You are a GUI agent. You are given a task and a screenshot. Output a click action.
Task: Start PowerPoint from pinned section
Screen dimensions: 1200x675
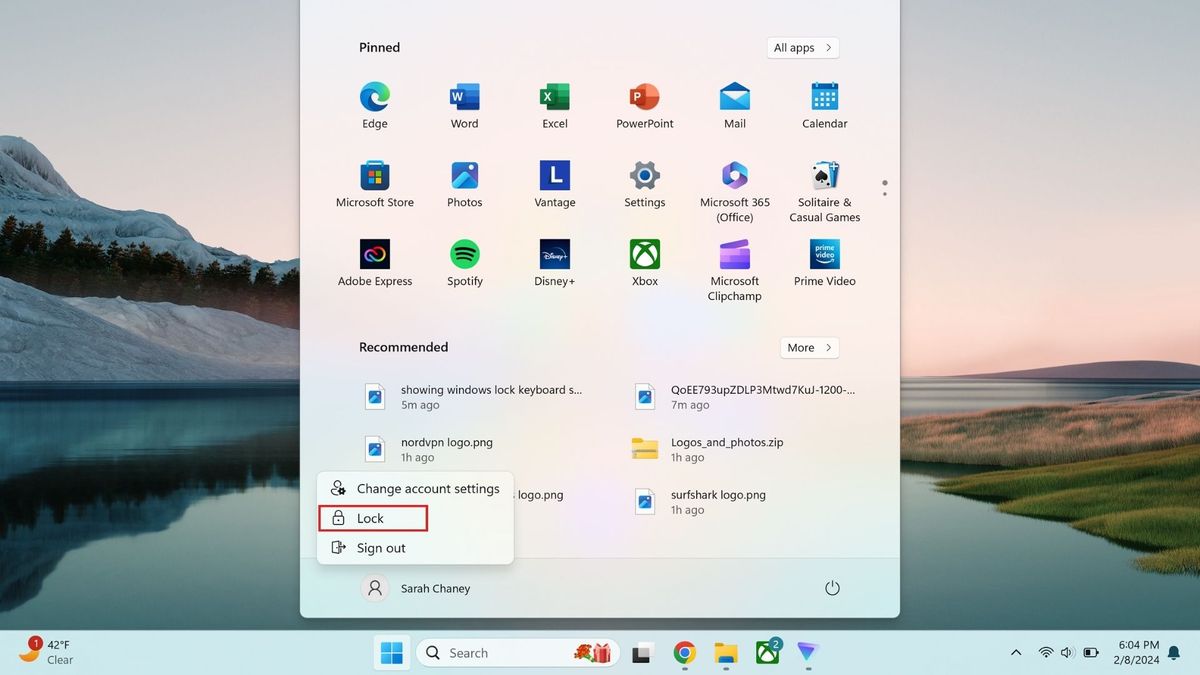coord(644,100)
